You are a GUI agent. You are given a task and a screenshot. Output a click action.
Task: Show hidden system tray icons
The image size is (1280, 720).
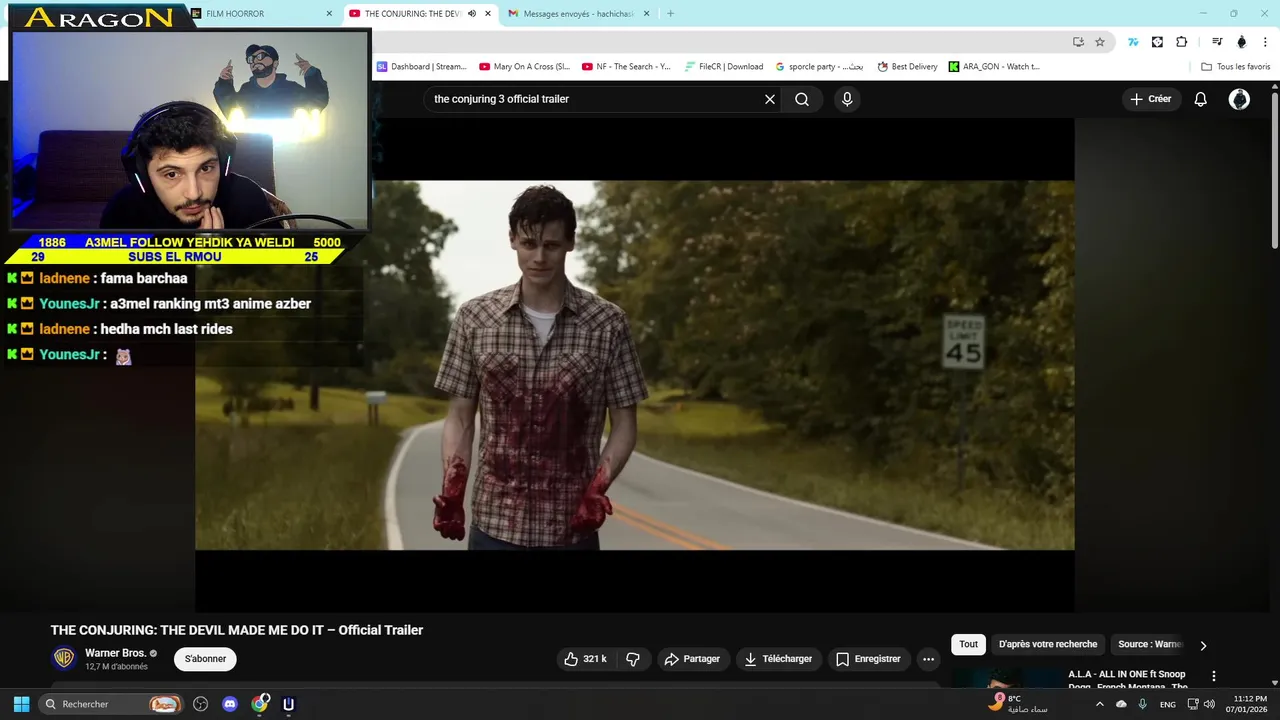click(x=1100, y=704)
